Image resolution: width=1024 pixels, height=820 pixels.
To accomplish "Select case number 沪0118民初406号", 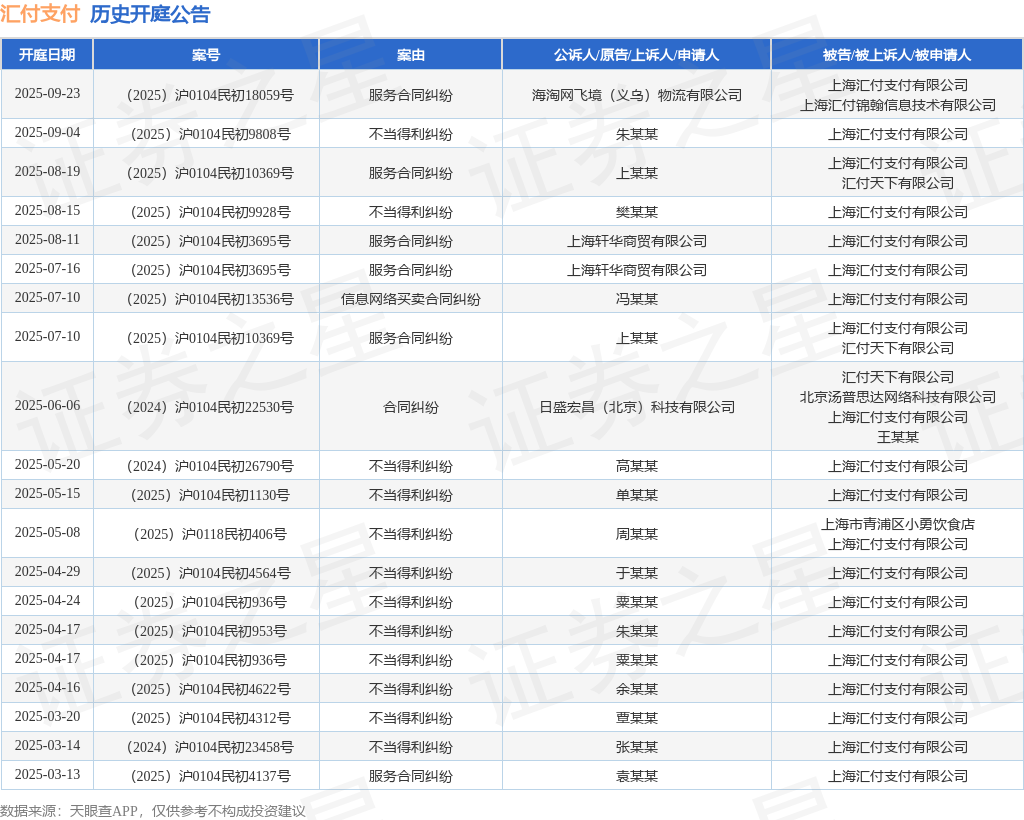I will coord(210,535).
